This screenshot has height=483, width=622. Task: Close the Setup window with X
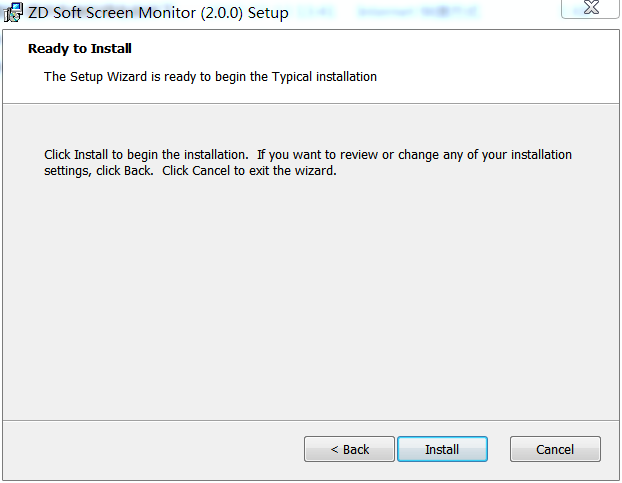pos(591,8)
